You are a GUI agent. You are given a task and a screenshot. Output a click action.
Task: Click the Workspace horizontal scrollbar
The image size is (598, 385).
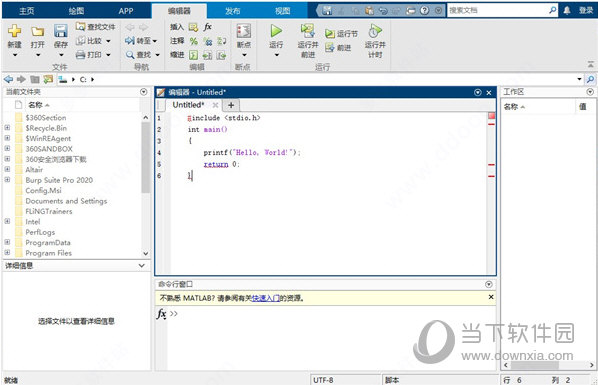tap(534, 365)
